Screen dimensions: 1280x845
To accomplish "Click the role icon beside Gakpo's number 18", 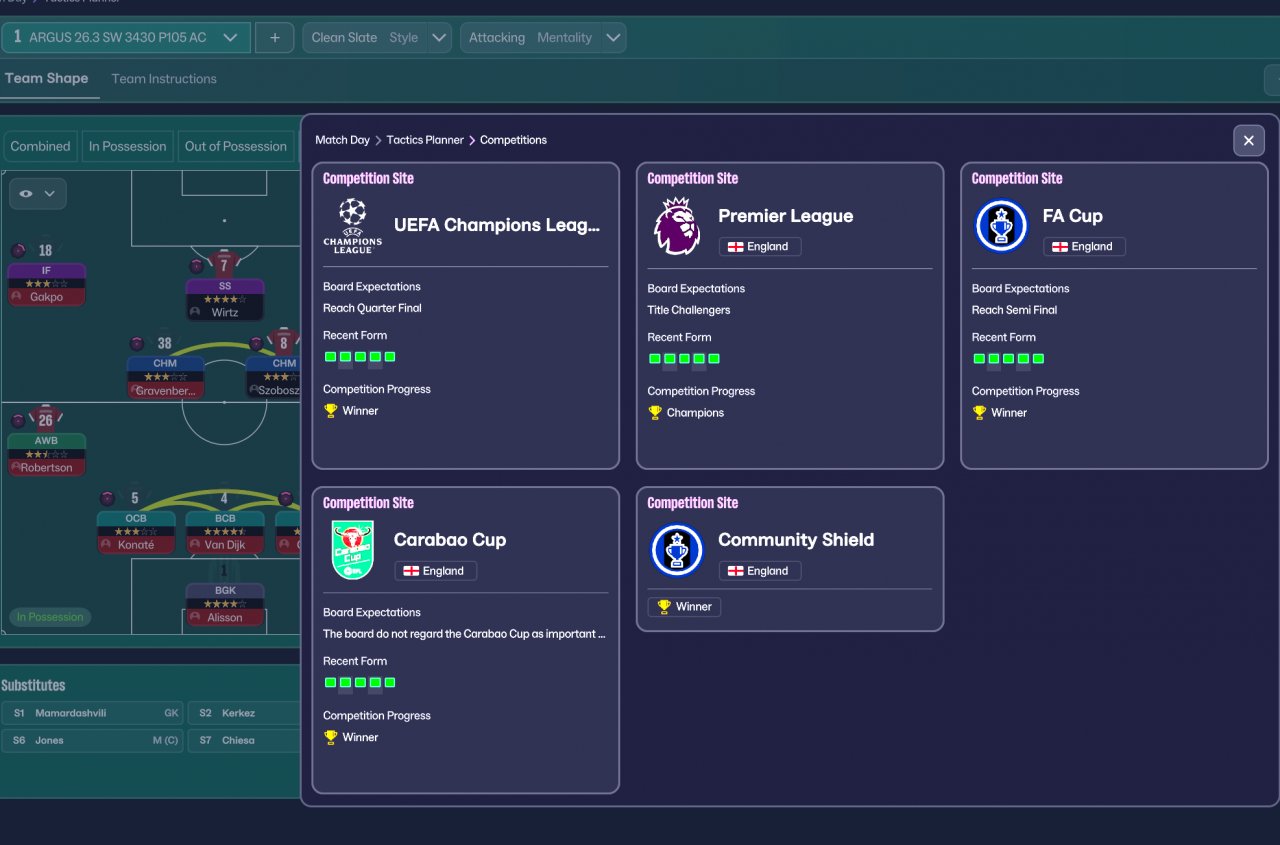I will pyautogui.click(x=18, y=250).
